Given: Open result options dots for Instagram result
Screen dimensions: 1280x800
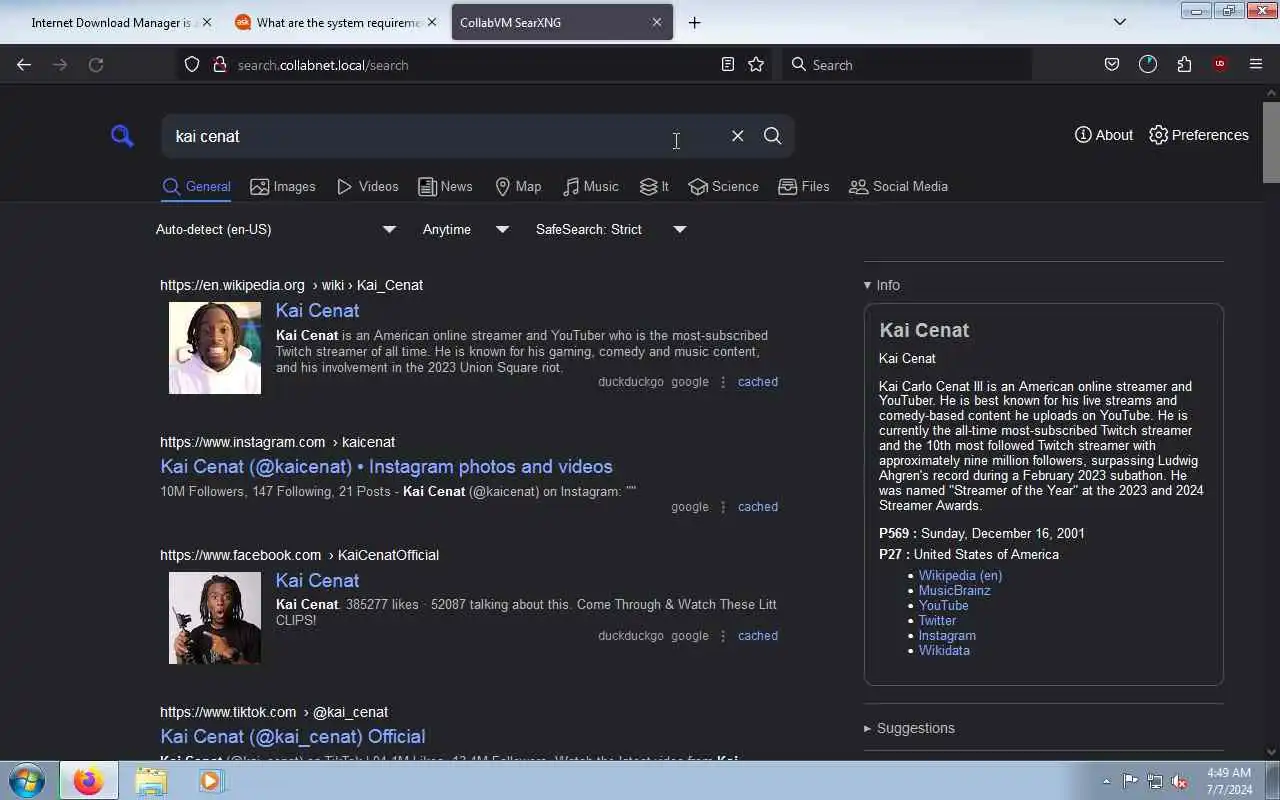Looking at the screenshot, I should 723,507.
